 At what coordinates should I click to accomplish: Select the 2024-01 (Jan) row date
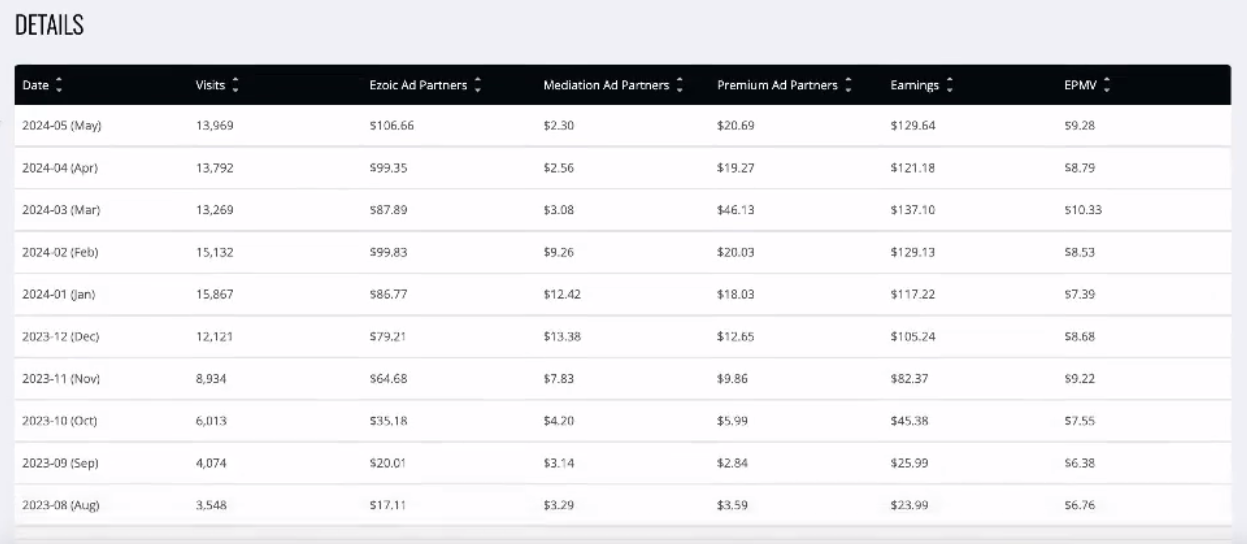[59, 295]
